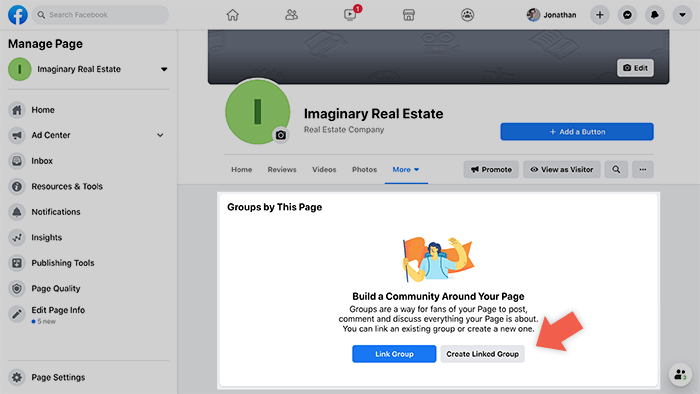Switch to the Reviews tab

(282, 170)
